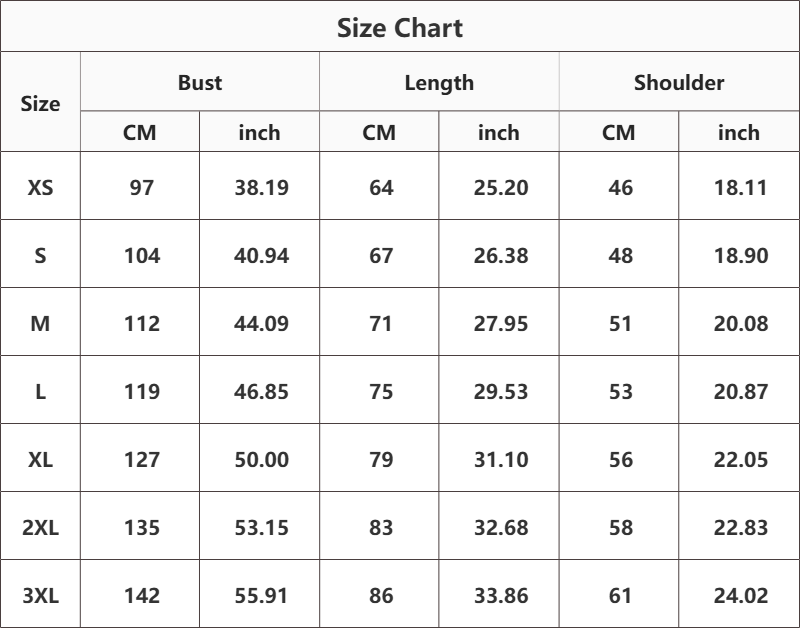Click the 22.83 inch shoulder cell
This screenshot has width=800, height=628.
pos(740,527)
